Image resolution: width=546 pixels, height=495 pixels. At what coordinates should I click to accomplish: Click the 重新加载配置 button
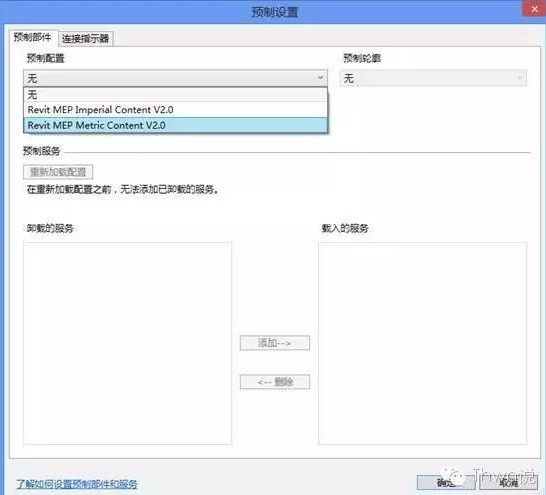pyautogui.click(x=58, y=172)
